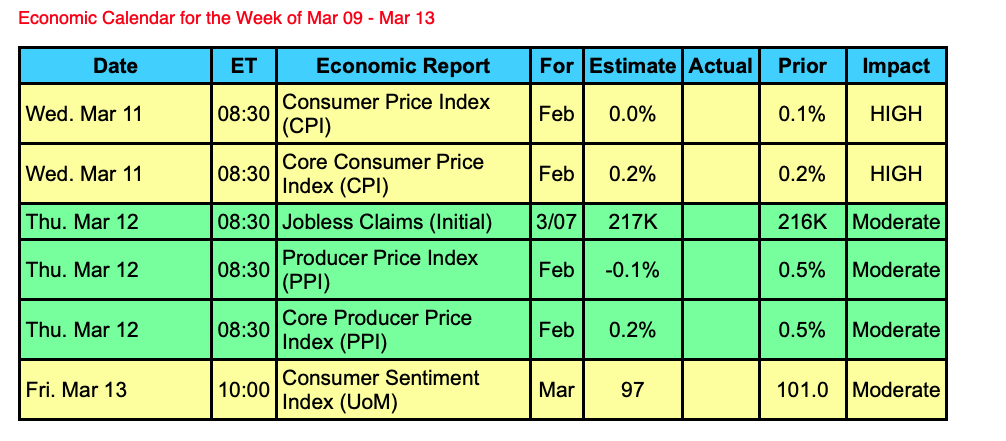Select Consumer Sentiment Index (UoM) report
1006x441 pixels.
coord(381,390)
